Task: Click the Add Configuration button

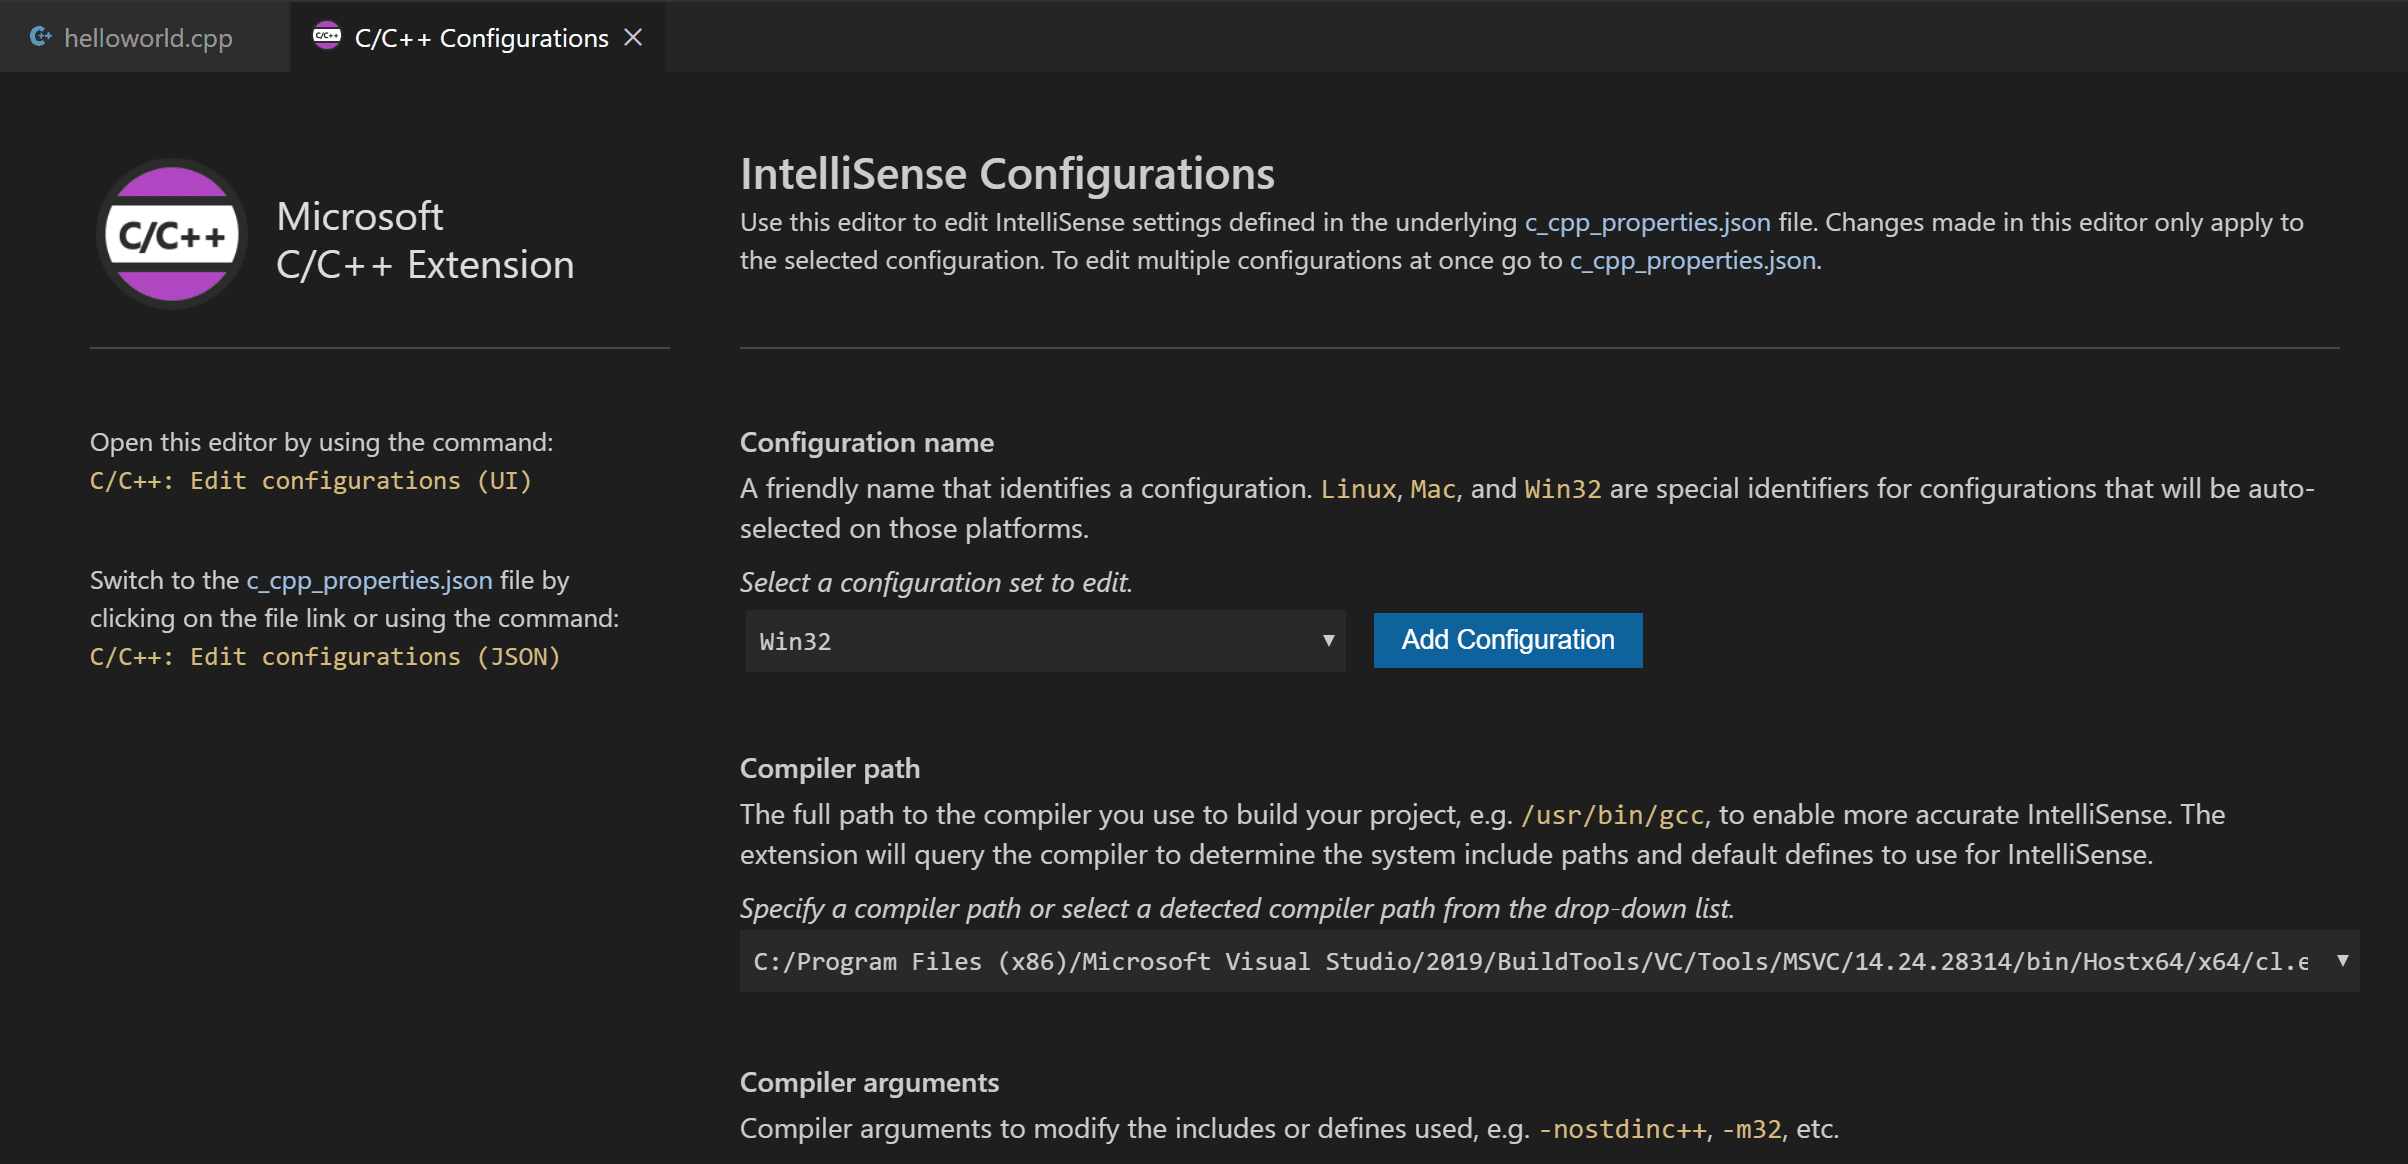Action: [1508, 639]
